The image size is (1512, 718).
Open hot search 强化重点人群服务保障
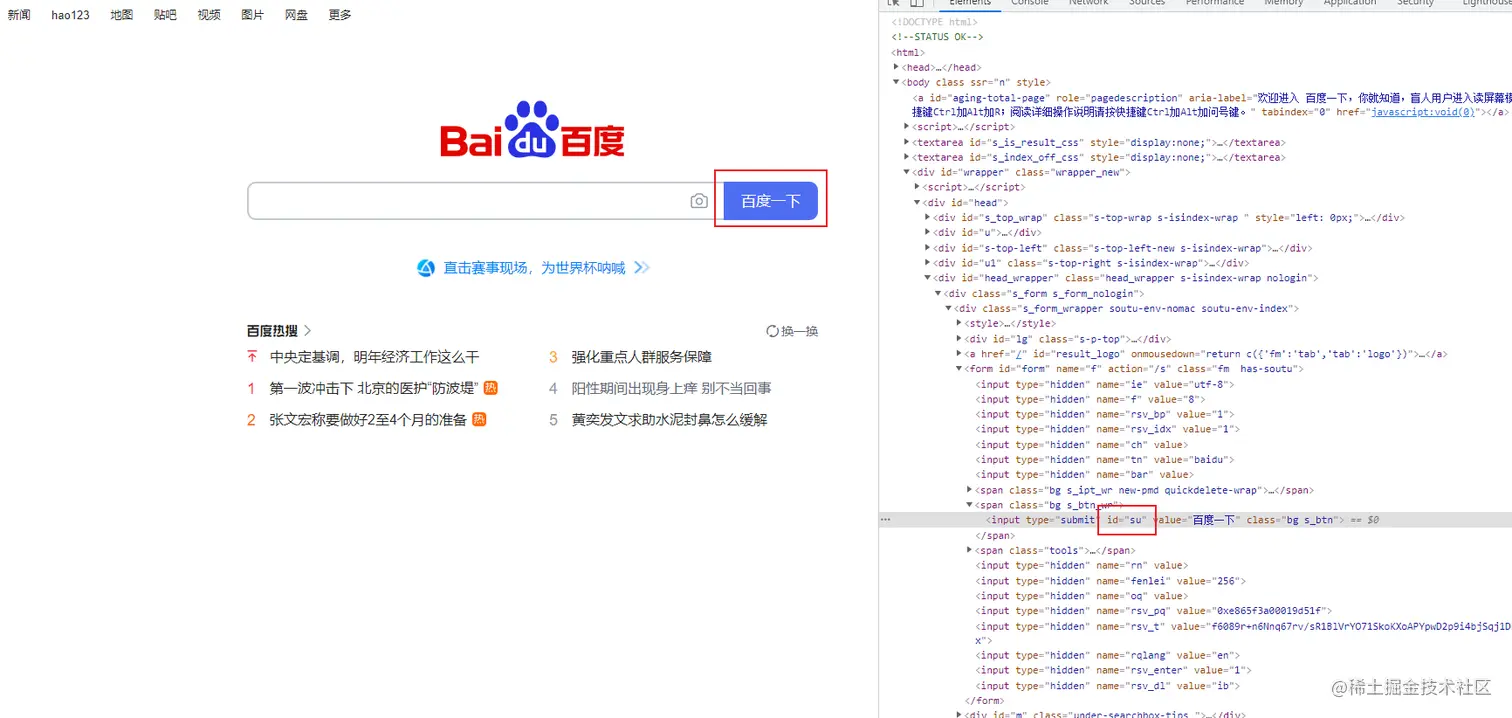pos(641,357)
